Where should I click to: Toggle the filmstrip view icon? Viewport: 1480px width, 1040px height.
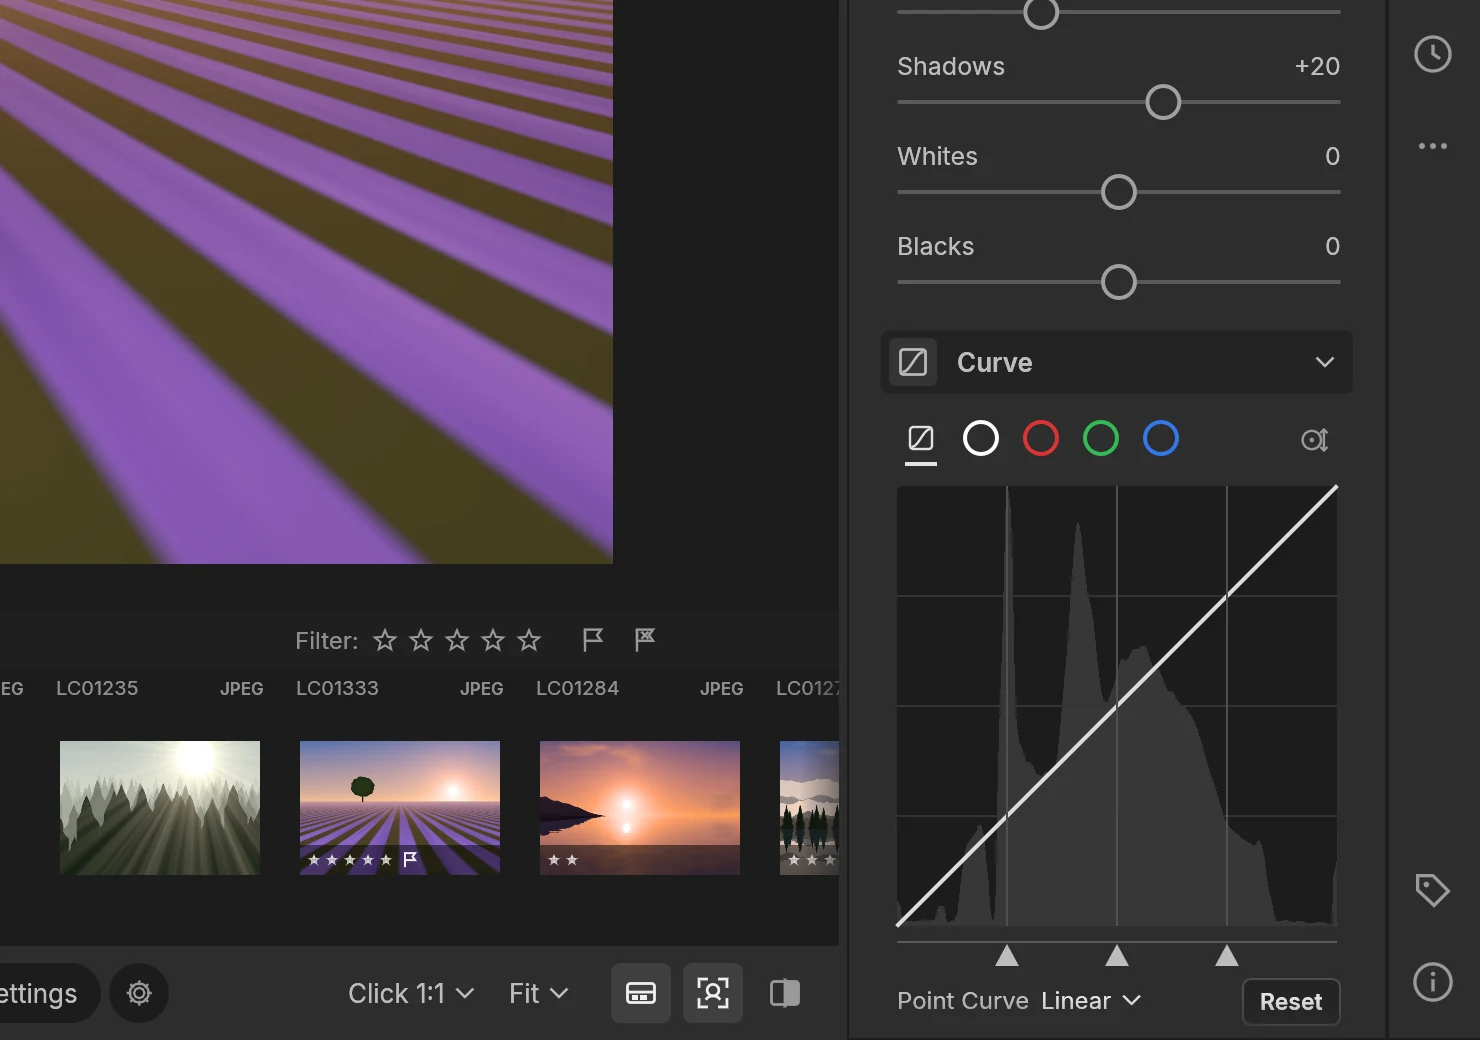coord(641,993)
